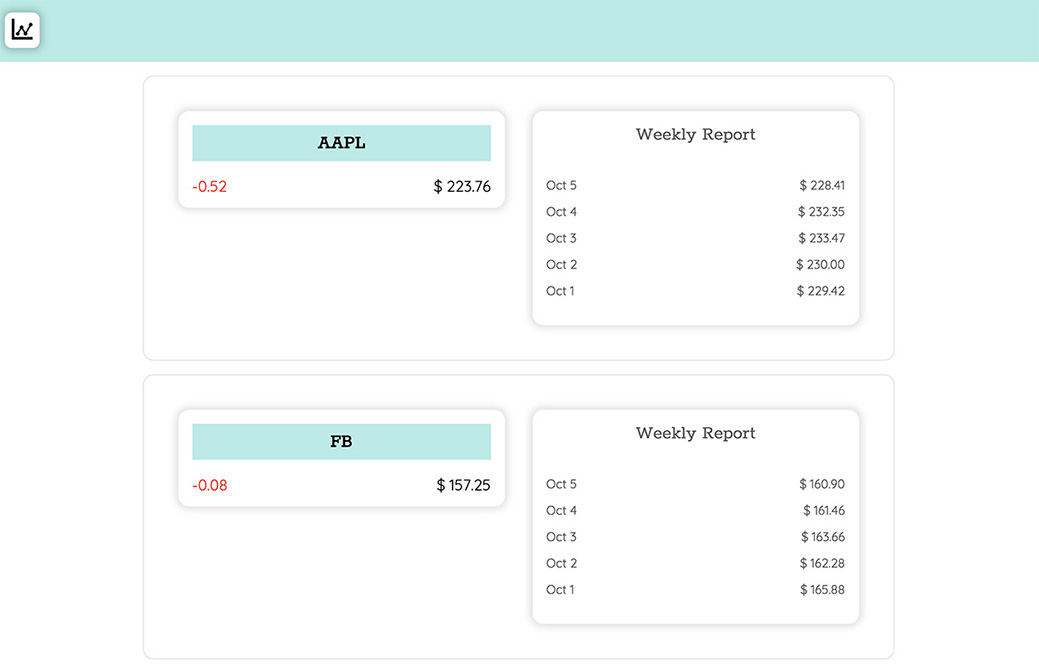This screenshot has width=1039, height=669.
Task: Click the FB Weekly Report heading
Action: 695,433
